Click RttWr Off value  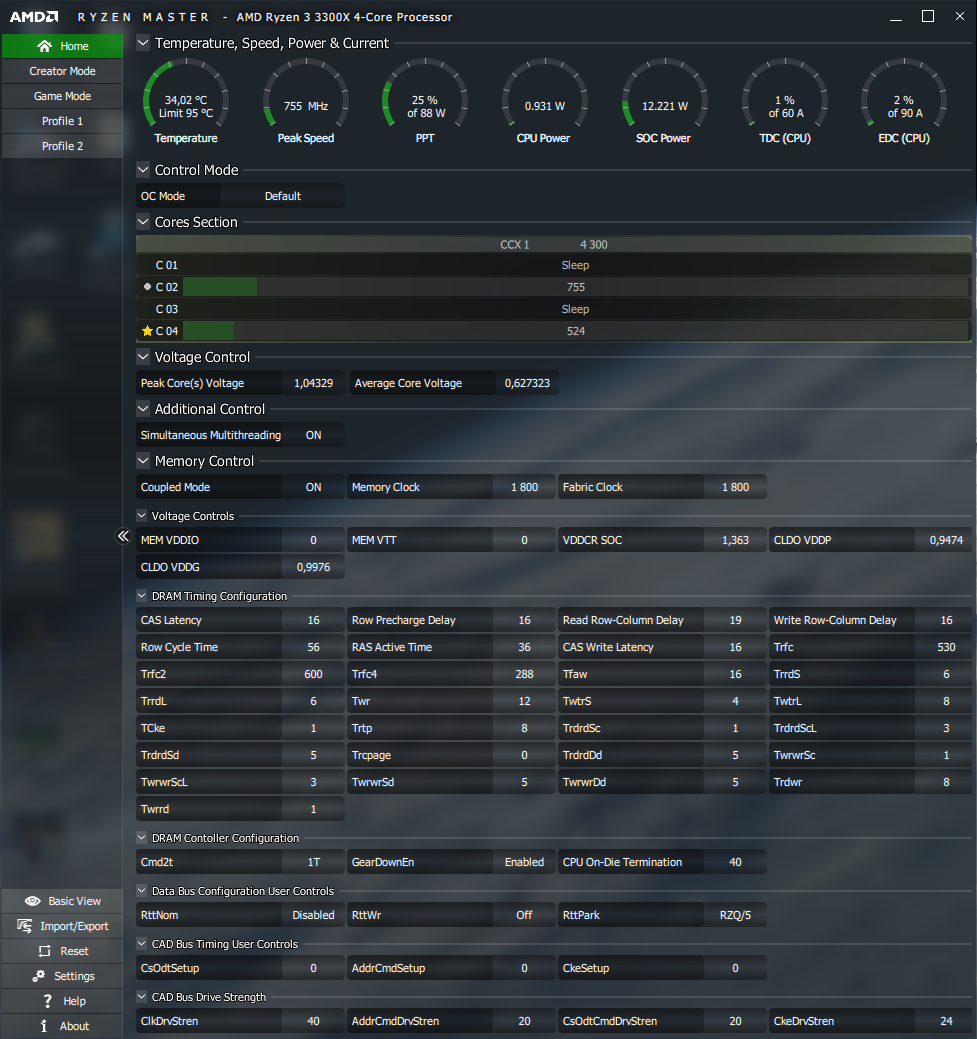[x=524, y=915]
